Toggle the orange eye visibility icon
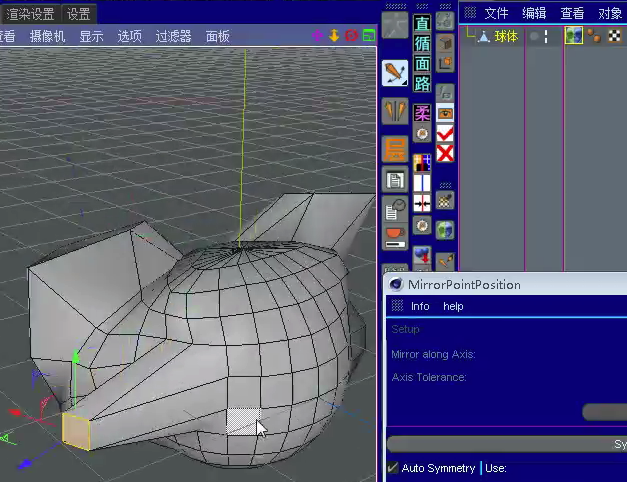The height and width of the screenshot is (482, 627). 445,114
